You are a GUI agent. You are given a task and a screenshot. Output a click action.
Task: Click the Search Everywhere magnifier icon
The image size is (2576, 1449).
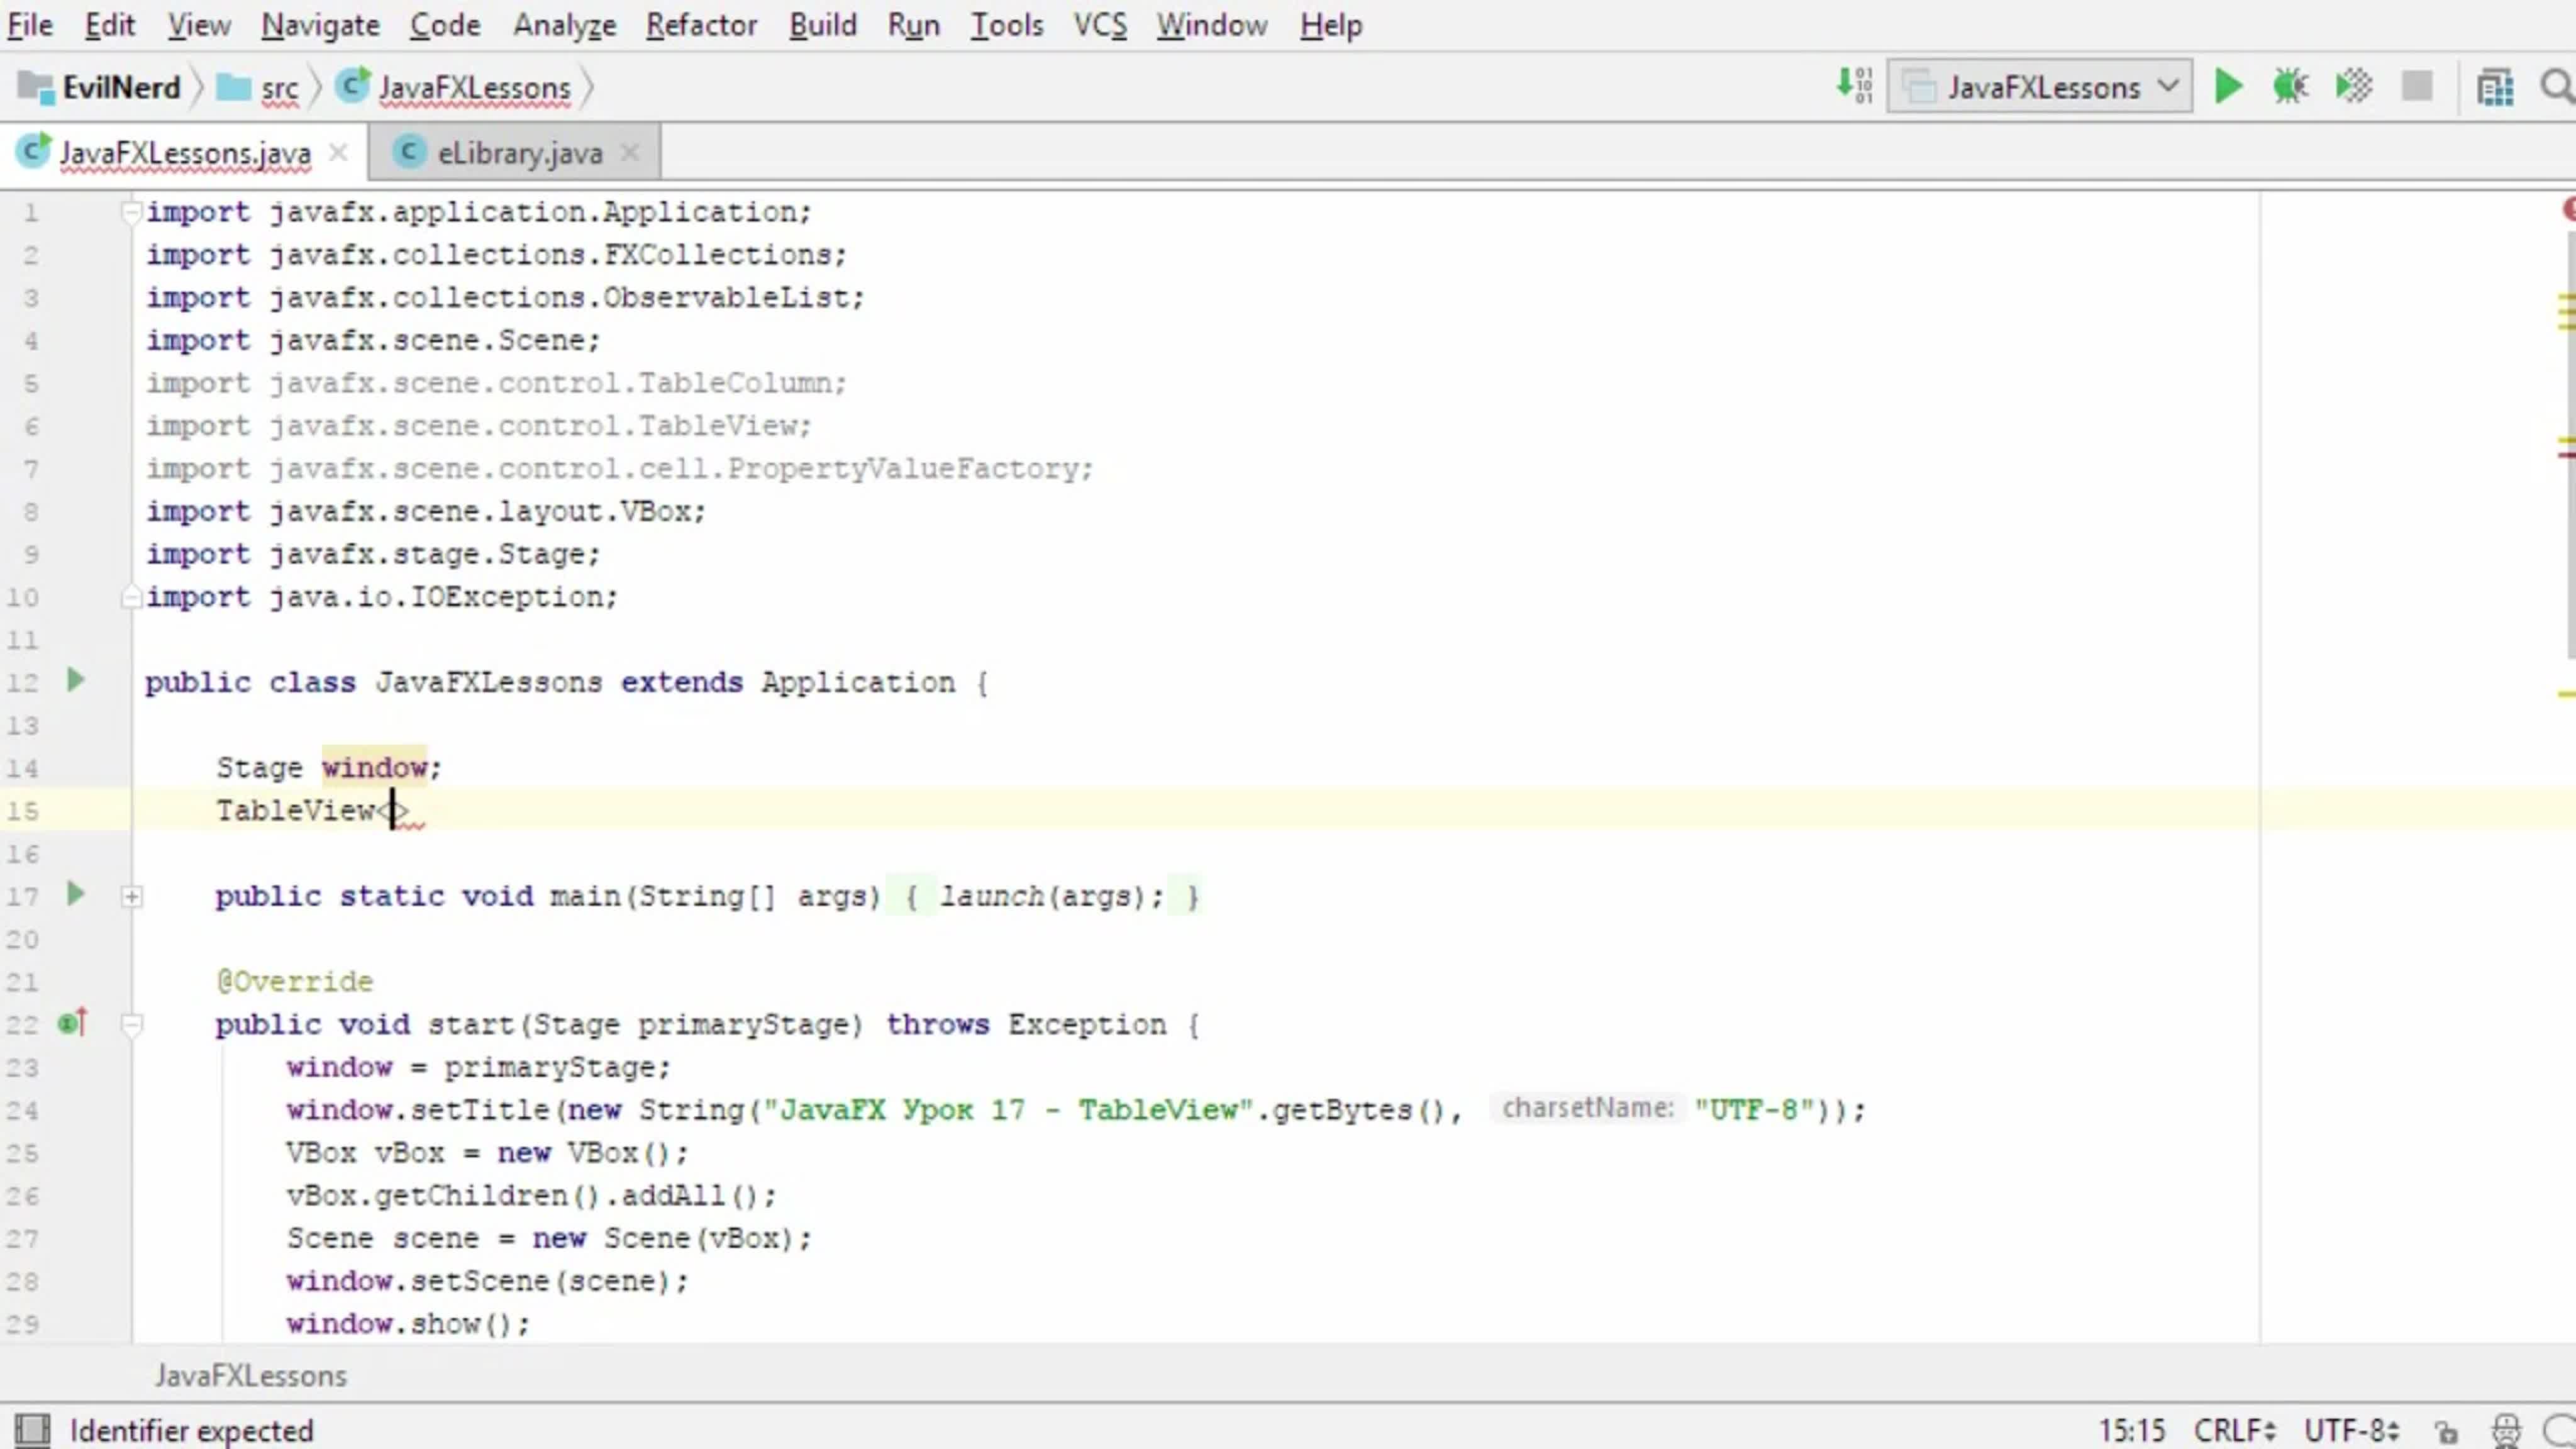point(2556,87)
